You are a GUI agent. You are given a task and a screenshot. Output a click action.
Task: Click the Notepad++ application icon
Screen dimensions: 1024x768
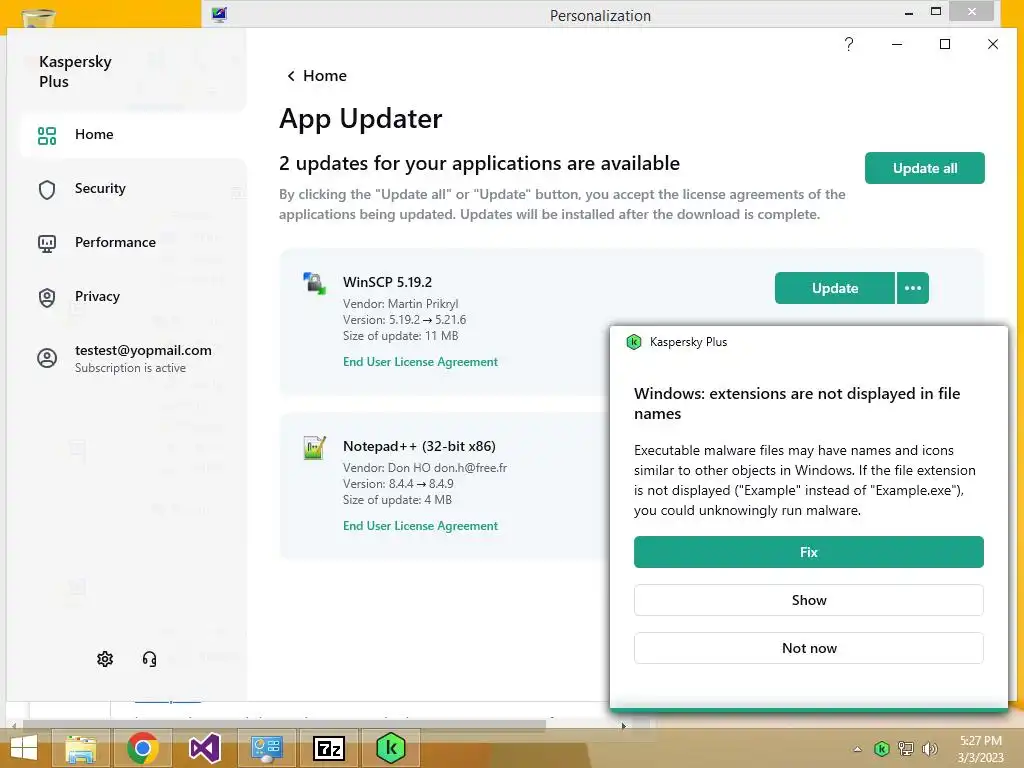(315, 448)
